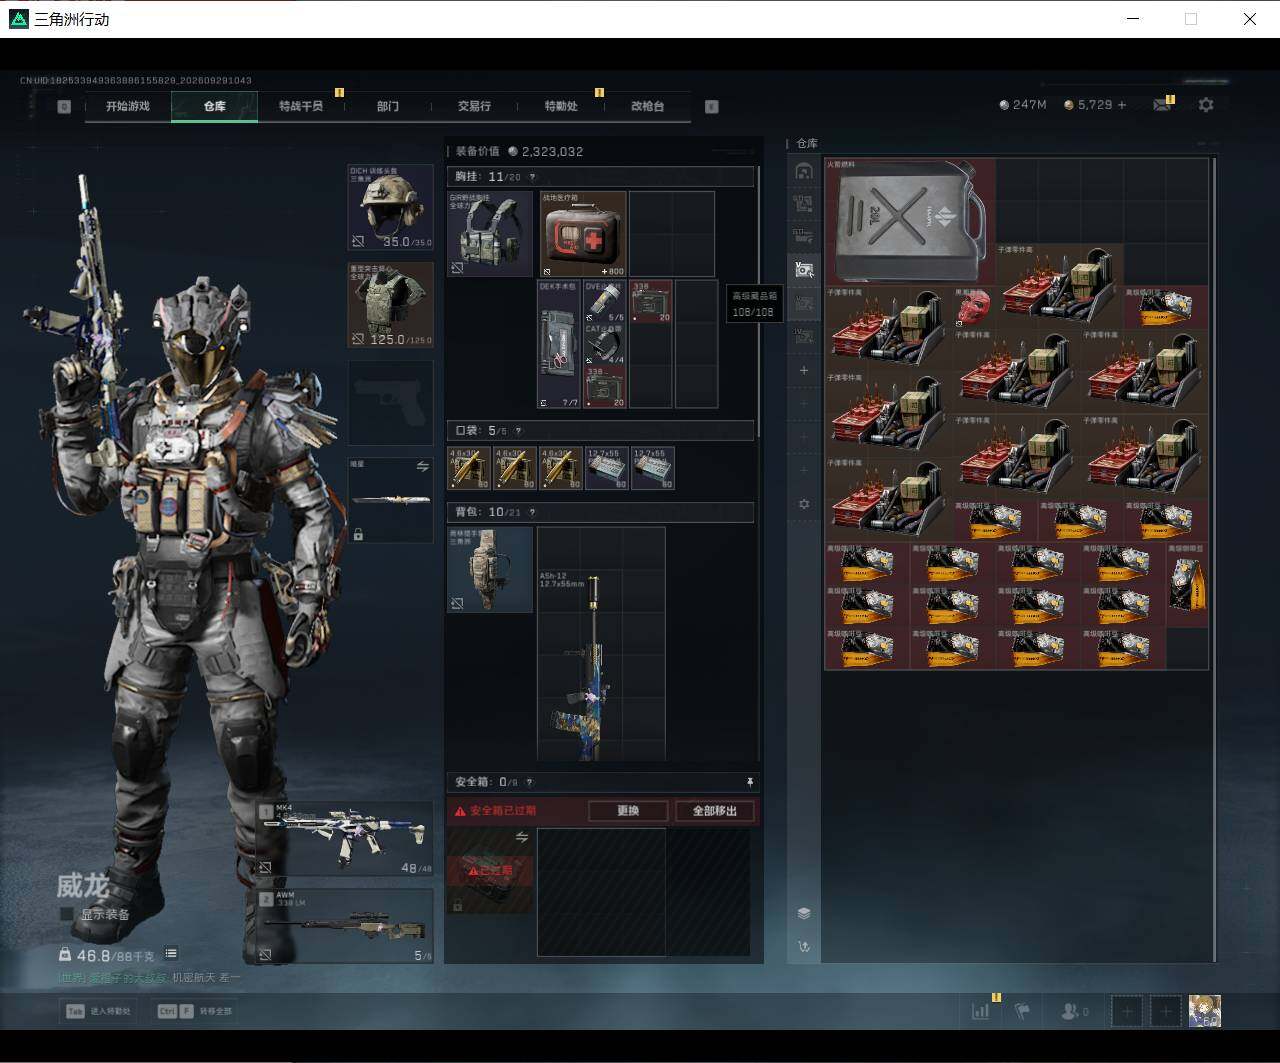Open the weight details list icon
This screenshot has height=1063, width=1280.
pyautogui.click(x=172, y=954)
